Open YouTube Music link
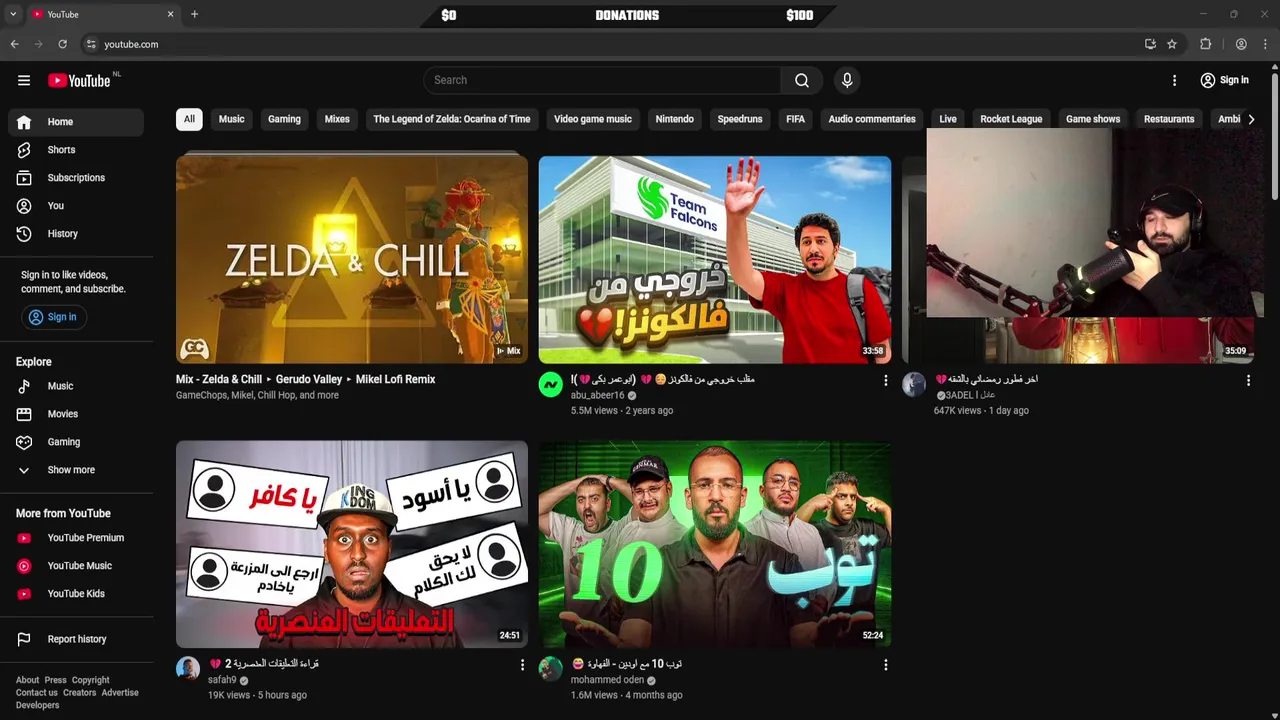The image size is (1280, 720). (x=76, y=566)
